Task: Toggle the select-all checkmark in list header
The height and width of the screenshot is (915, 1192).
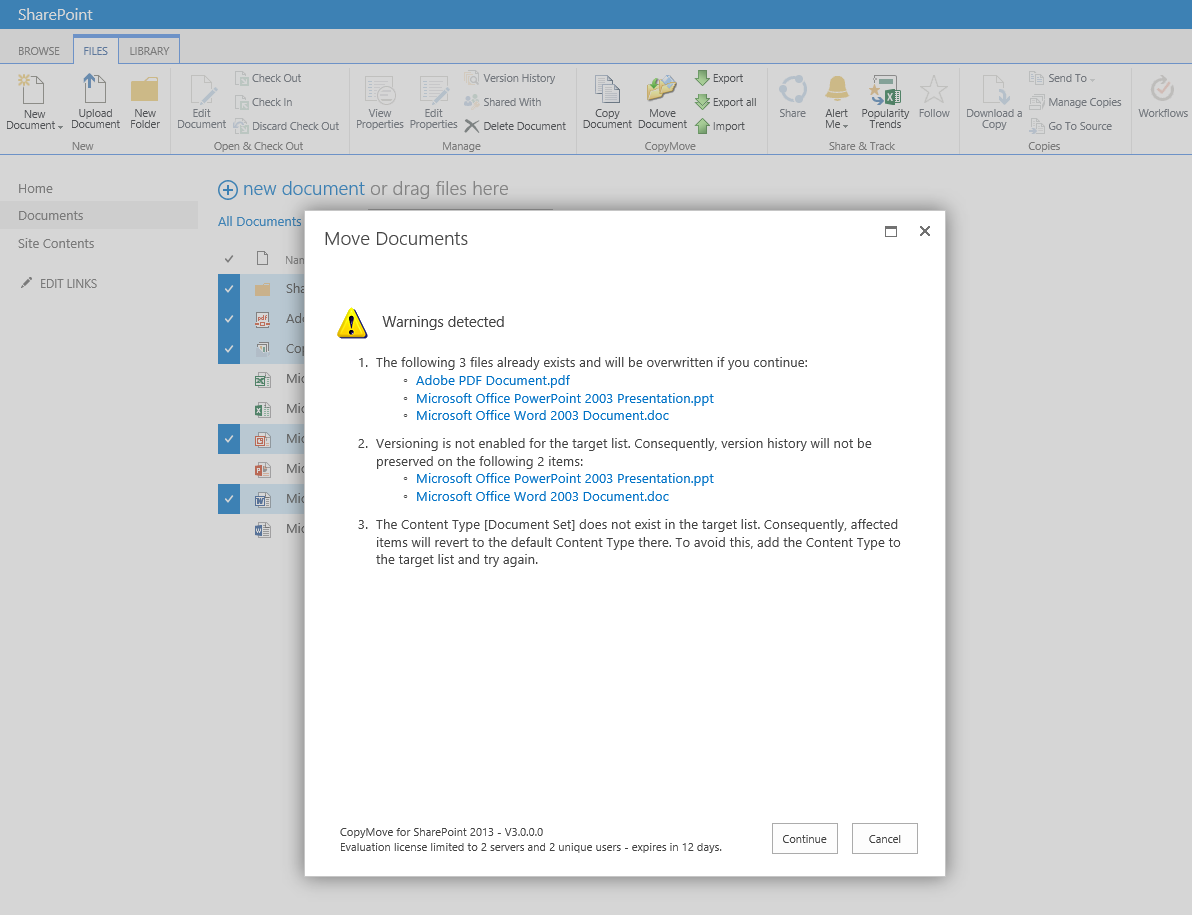Action: pos(229,259)
